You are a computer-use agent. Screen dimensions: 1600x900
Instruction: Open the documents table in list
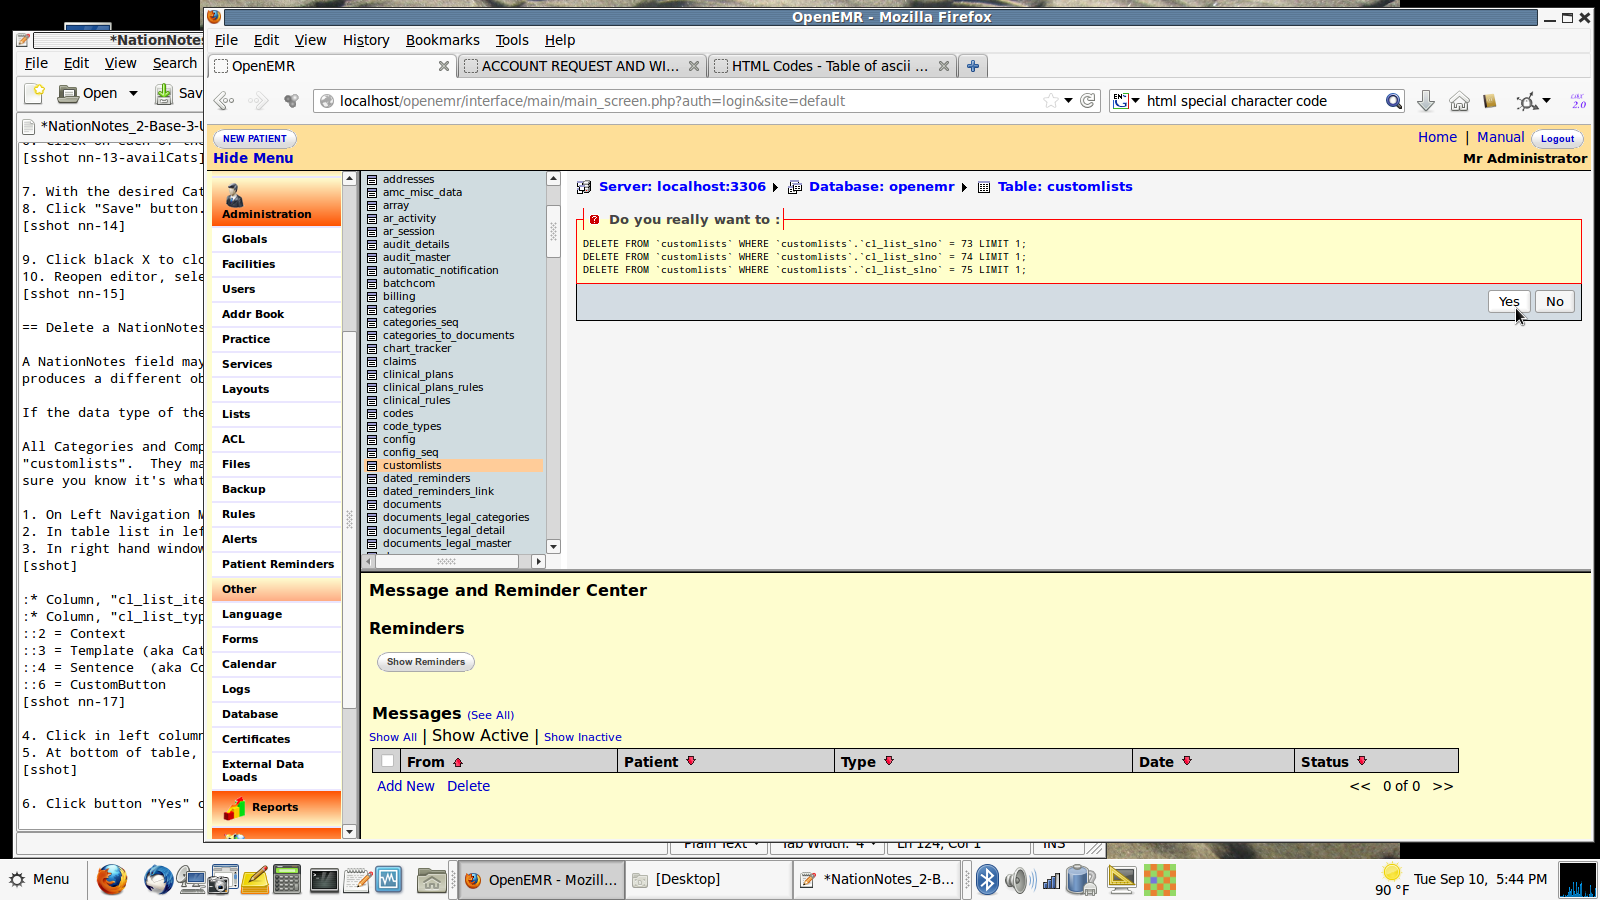click(412, 505)
